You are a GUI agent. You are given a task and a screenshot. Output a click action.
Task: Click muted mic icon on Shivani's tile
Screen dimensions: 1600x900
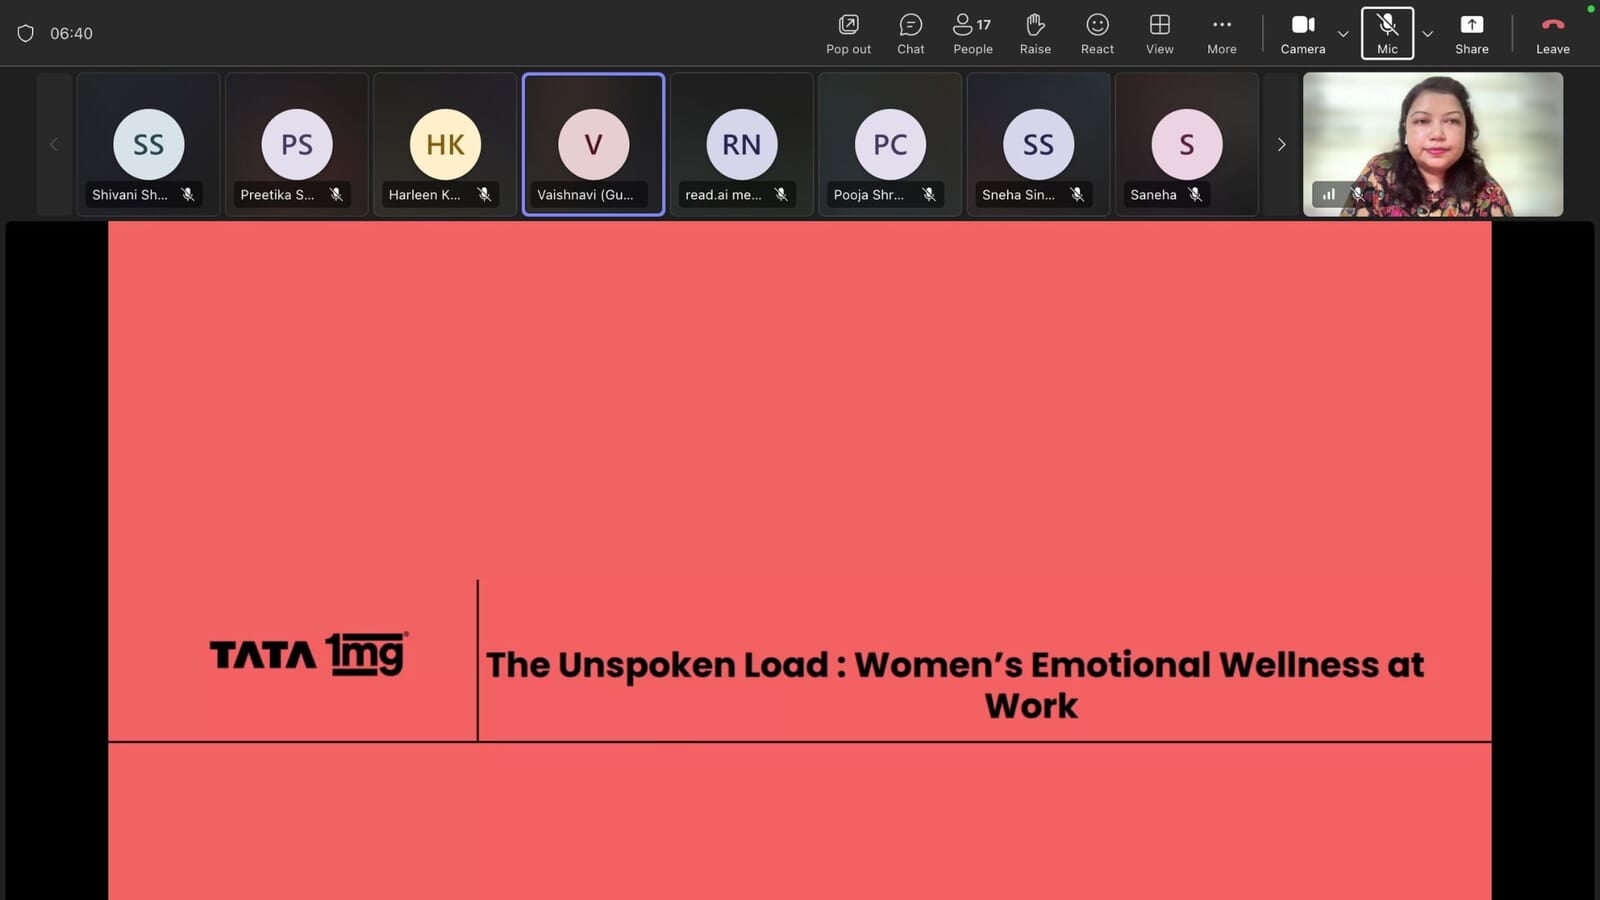click(188, 194)
